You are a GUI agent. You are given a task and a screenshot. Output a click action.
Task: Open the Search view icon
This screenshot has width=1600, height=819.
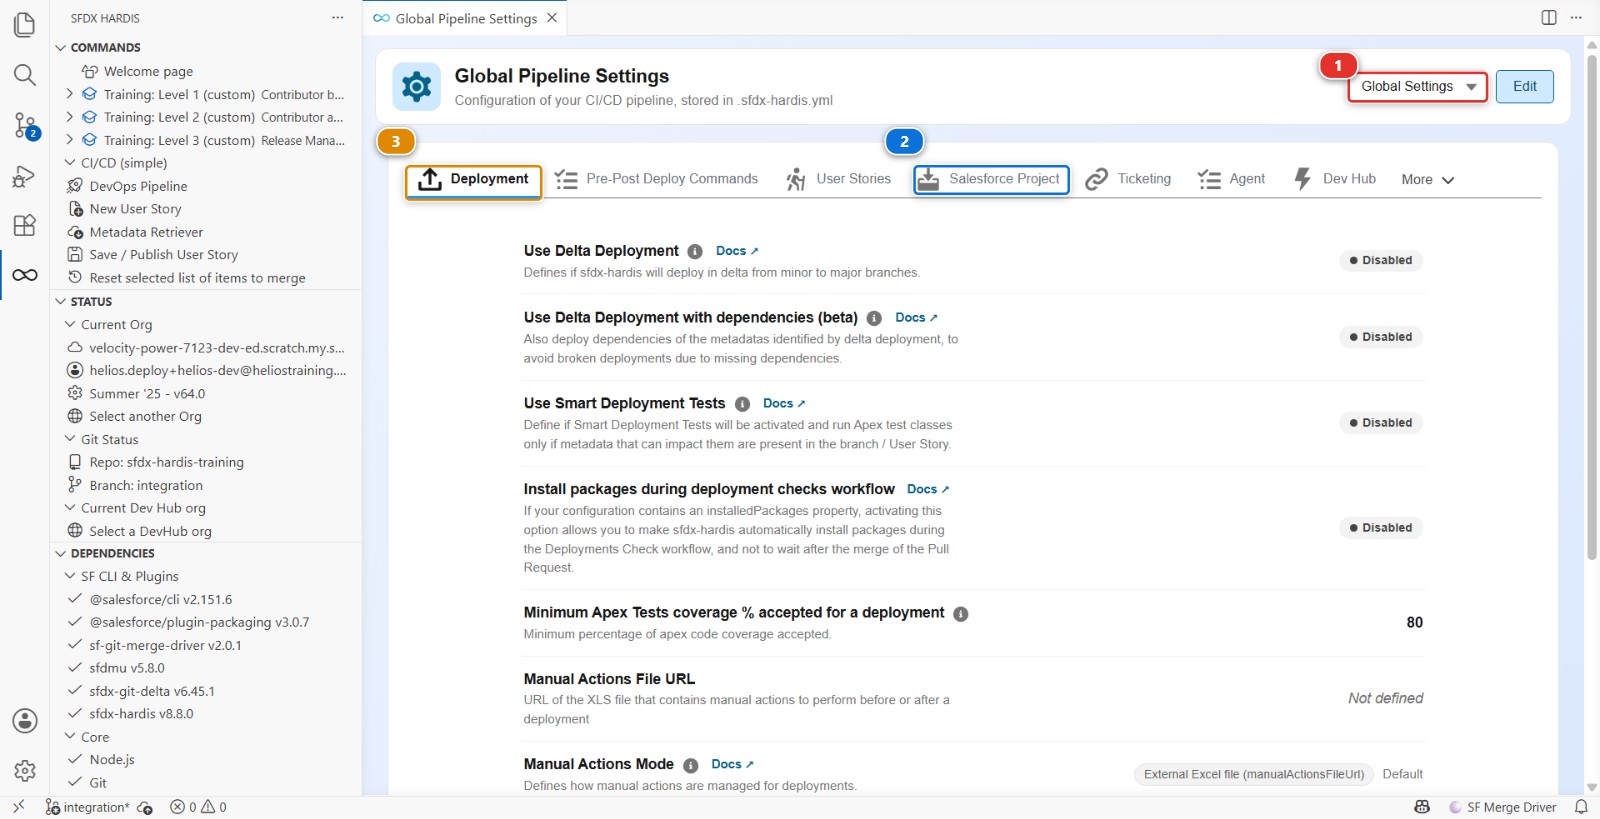[x=25, y=75]
